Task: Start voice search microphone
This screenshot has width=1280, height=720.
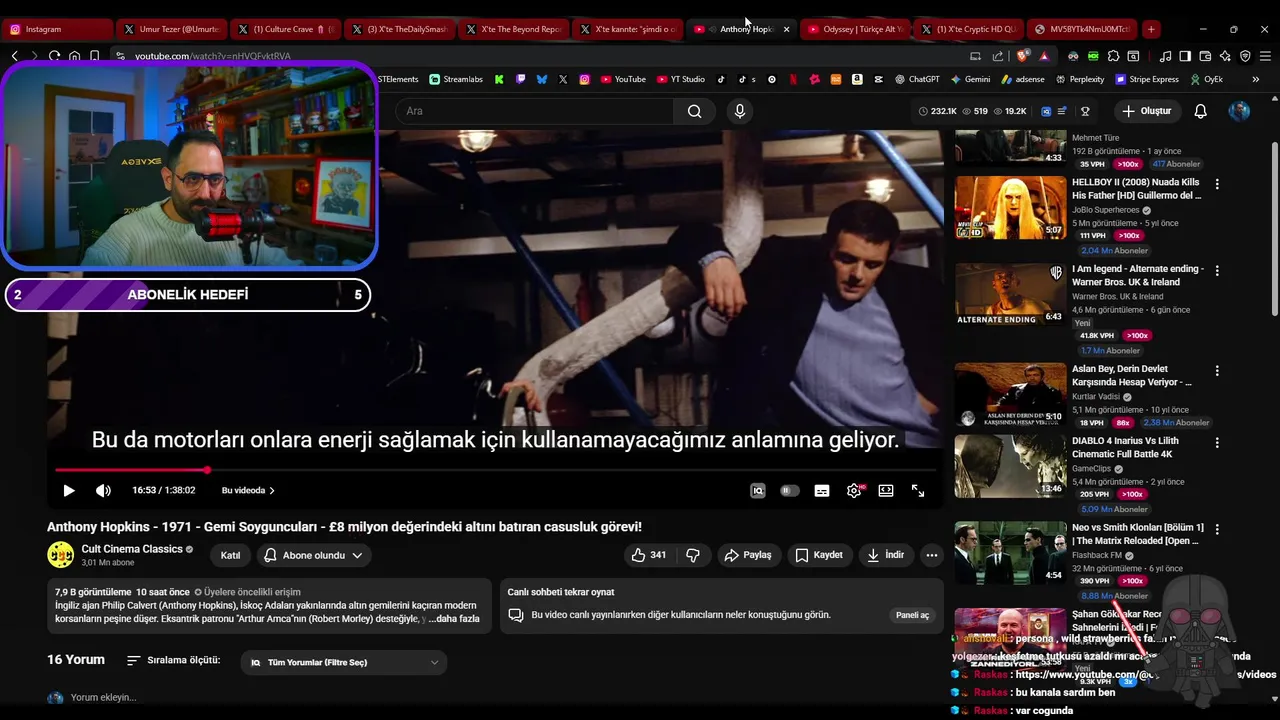Action: pyautogui.click(x=740, y=111)
